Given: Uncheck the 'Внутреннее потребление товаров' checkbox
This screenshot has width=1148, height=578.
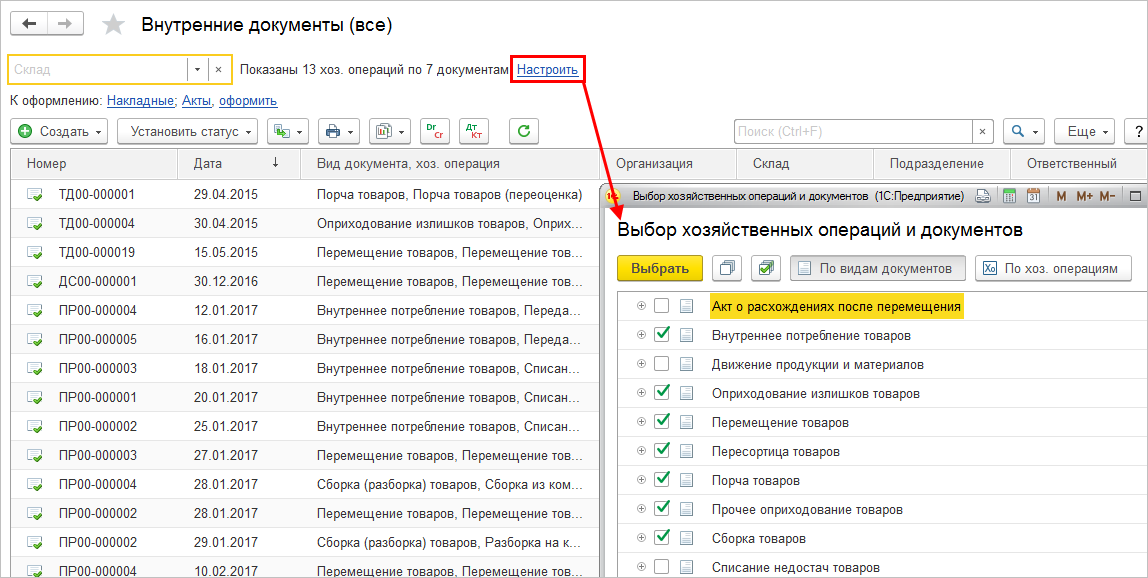Looking at the screenshot, I should click(661, 335).
